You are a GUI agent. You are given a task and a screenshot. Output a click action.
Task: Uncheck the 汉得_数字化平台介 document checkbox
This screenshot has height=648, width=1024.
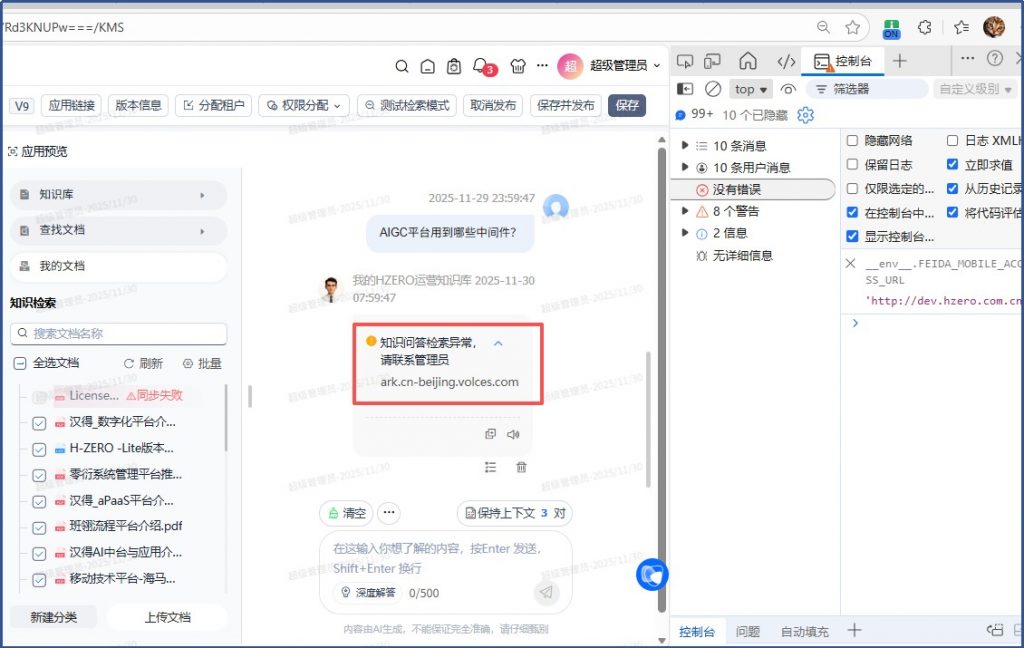39,423
